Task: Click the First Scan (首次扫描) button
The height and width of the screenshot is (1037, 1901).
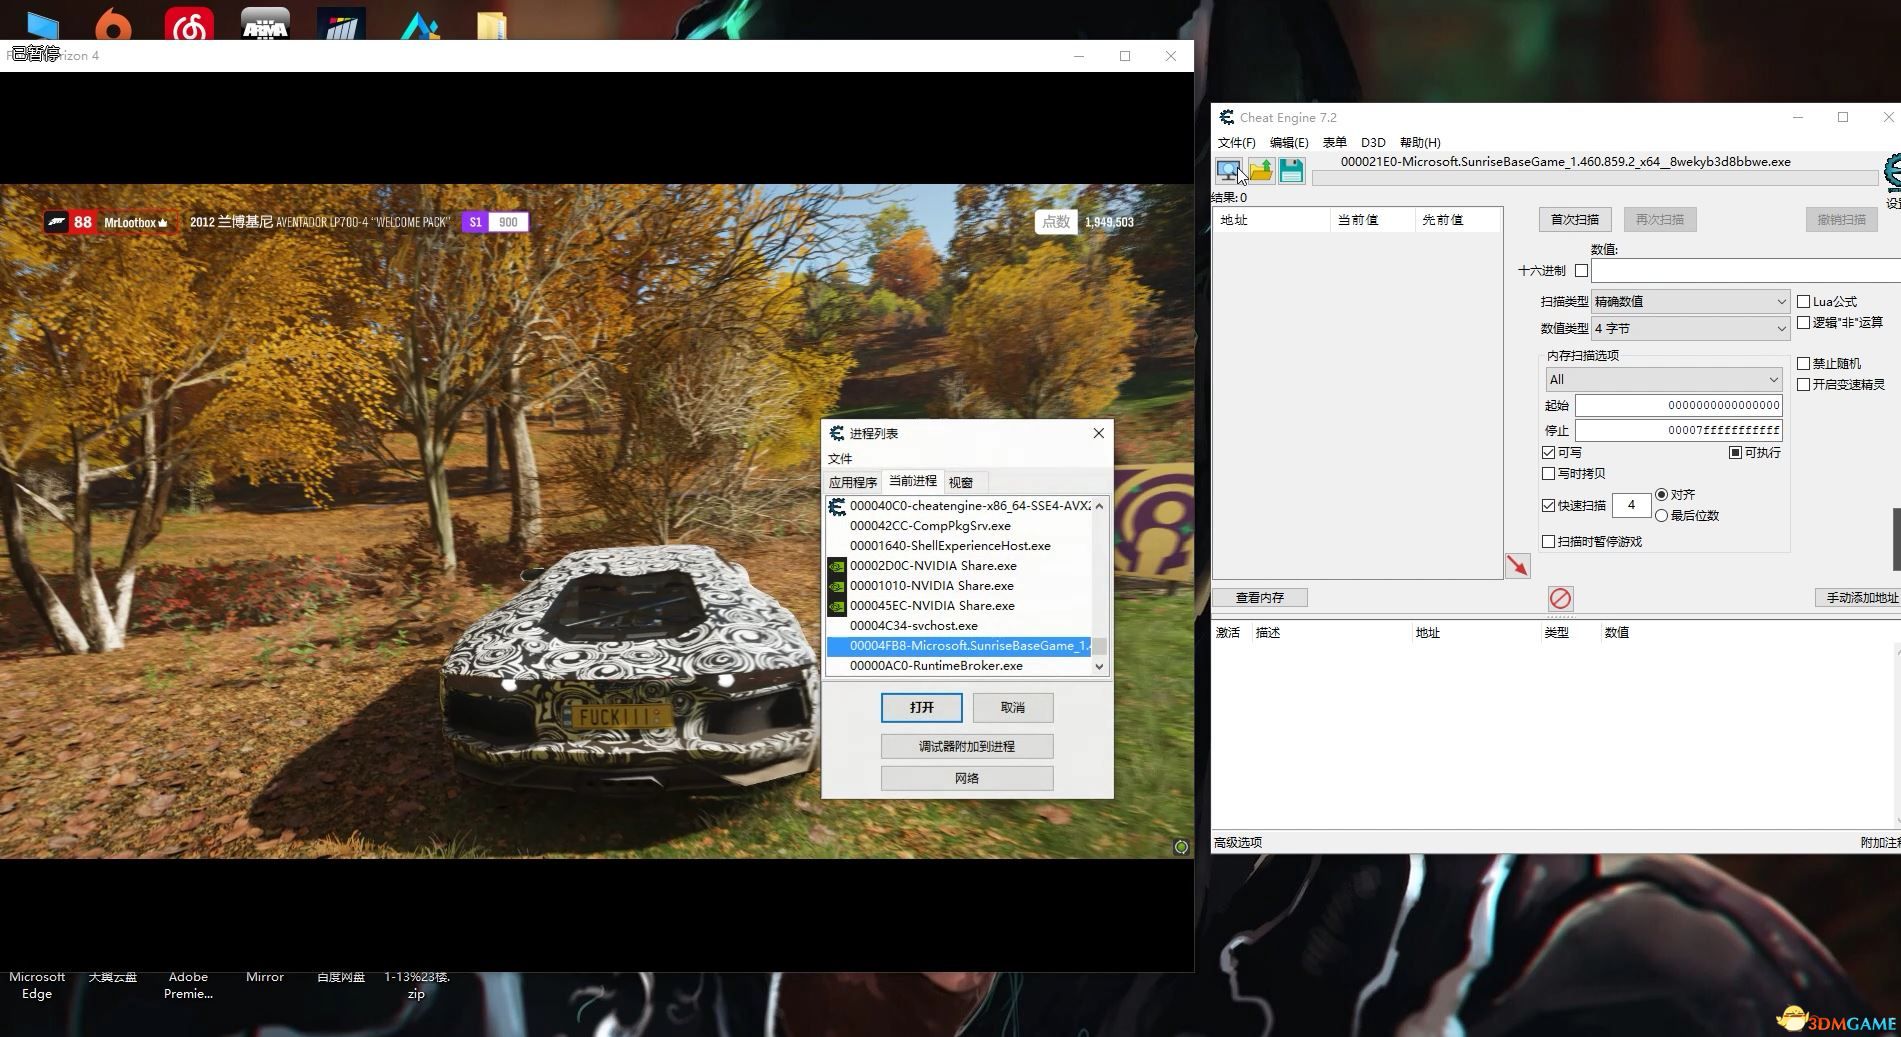Action: coord(1574,219)
